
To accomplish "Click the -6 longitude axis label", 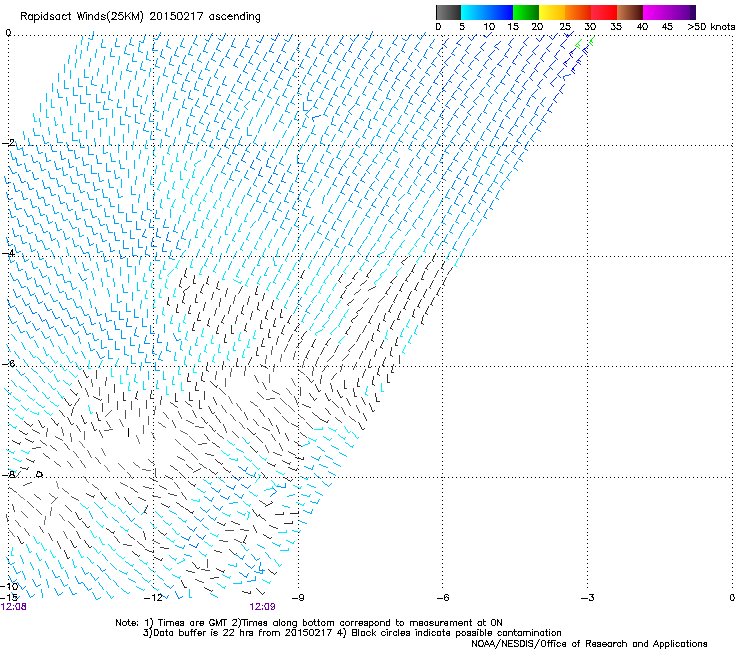I will point(443,598).
